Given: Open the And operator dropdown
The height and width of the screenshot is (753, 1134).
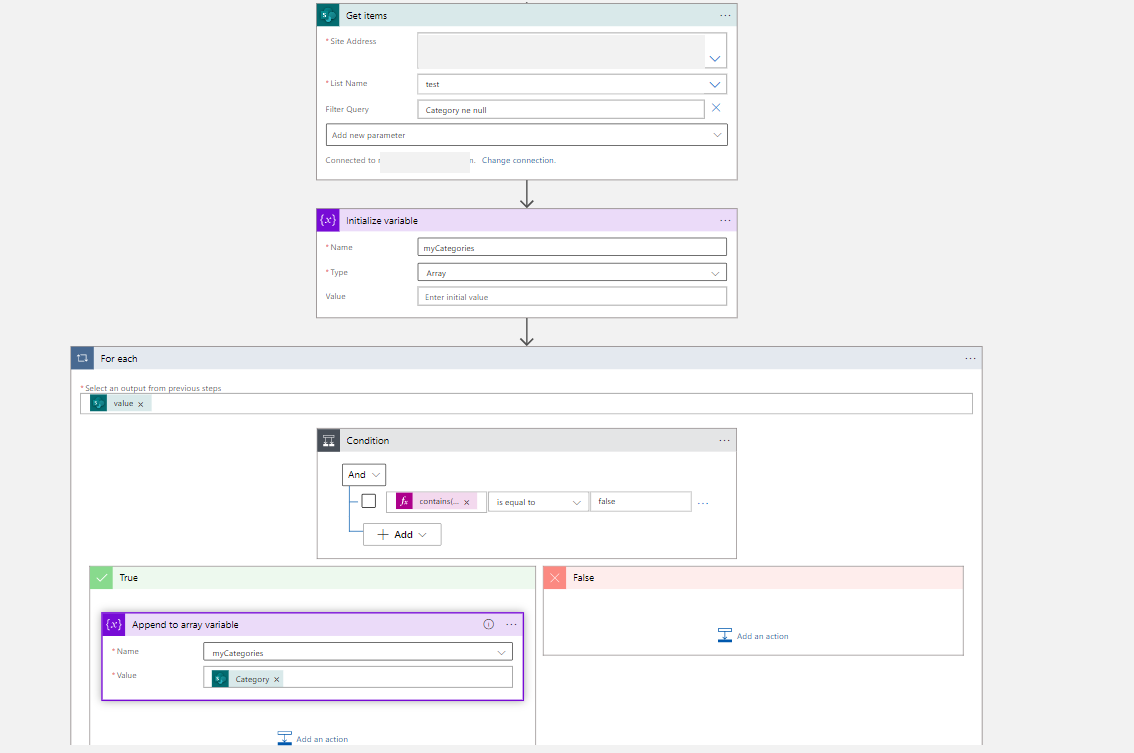Looking at the screenshot, I should point(364,475).
